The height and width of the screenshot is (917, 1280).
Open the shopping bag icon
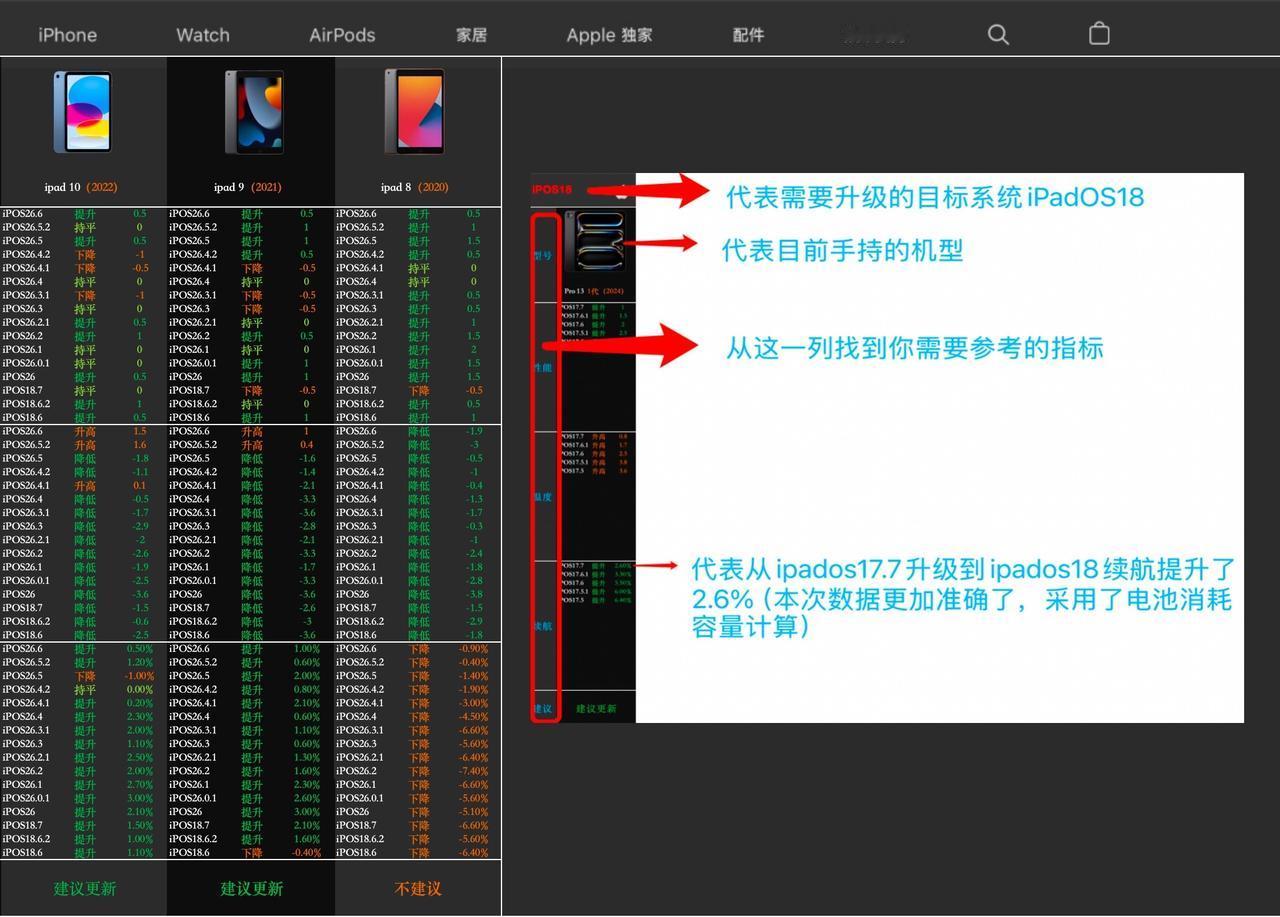tap(1099, 34)
